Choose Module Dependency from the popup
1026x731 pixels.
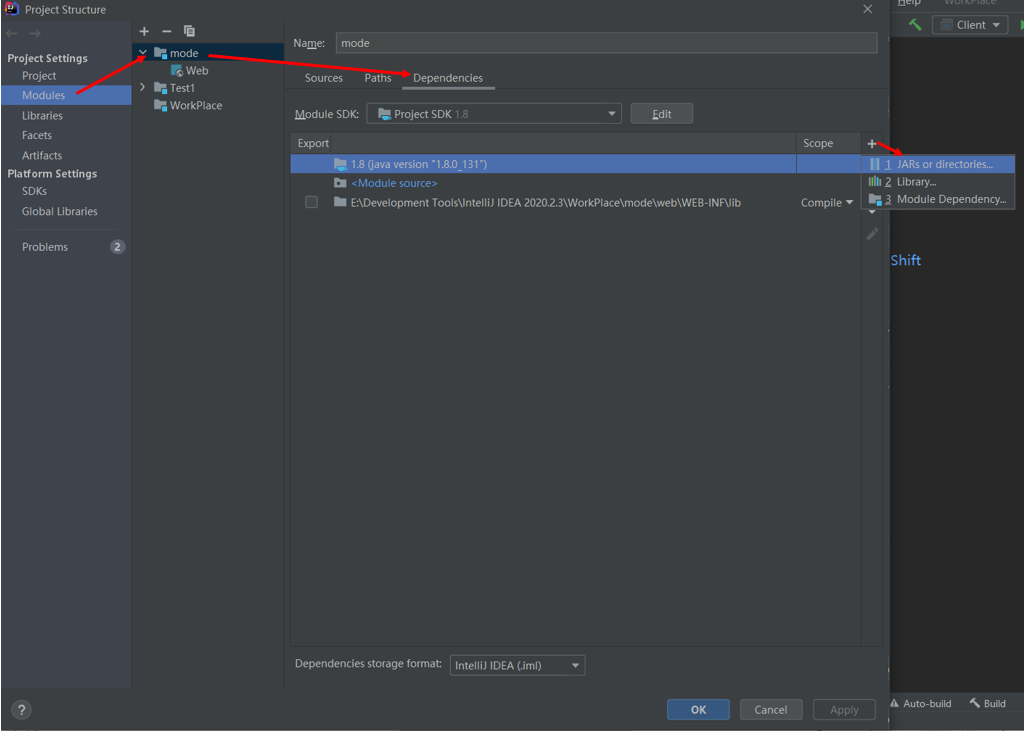[938, 200]
